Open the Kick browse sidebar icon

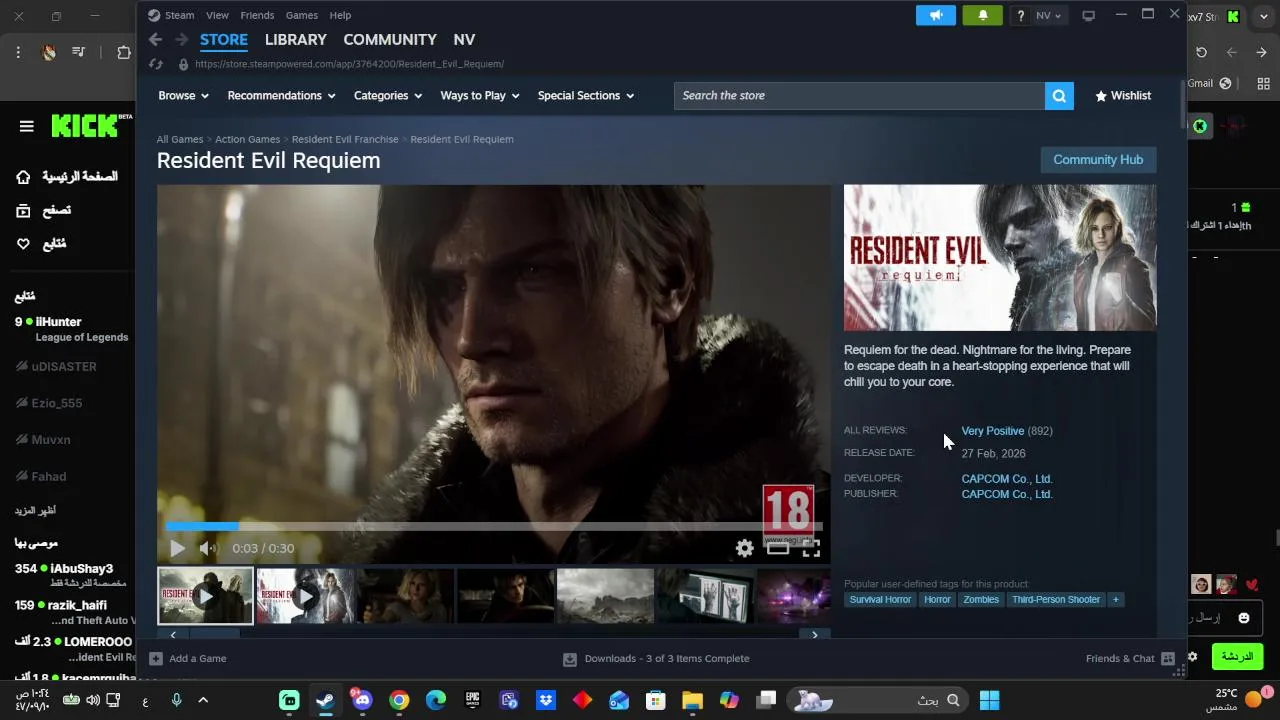point(23,210)
